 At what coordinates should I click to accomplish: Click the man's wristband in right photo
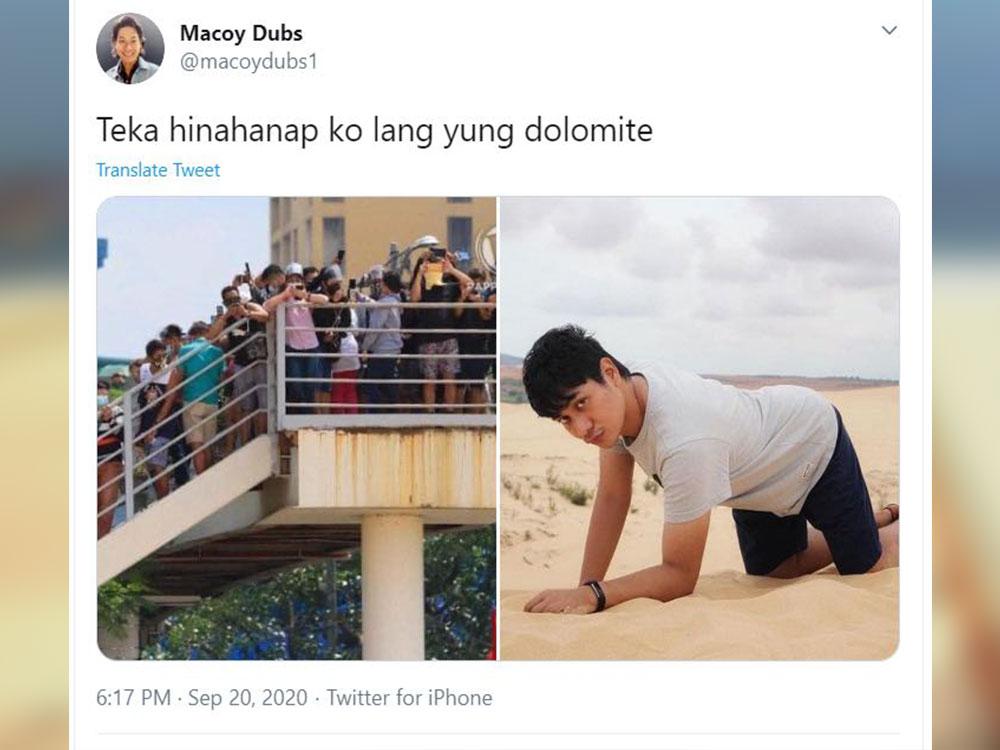pyautogui.click(x=597, y=596)
